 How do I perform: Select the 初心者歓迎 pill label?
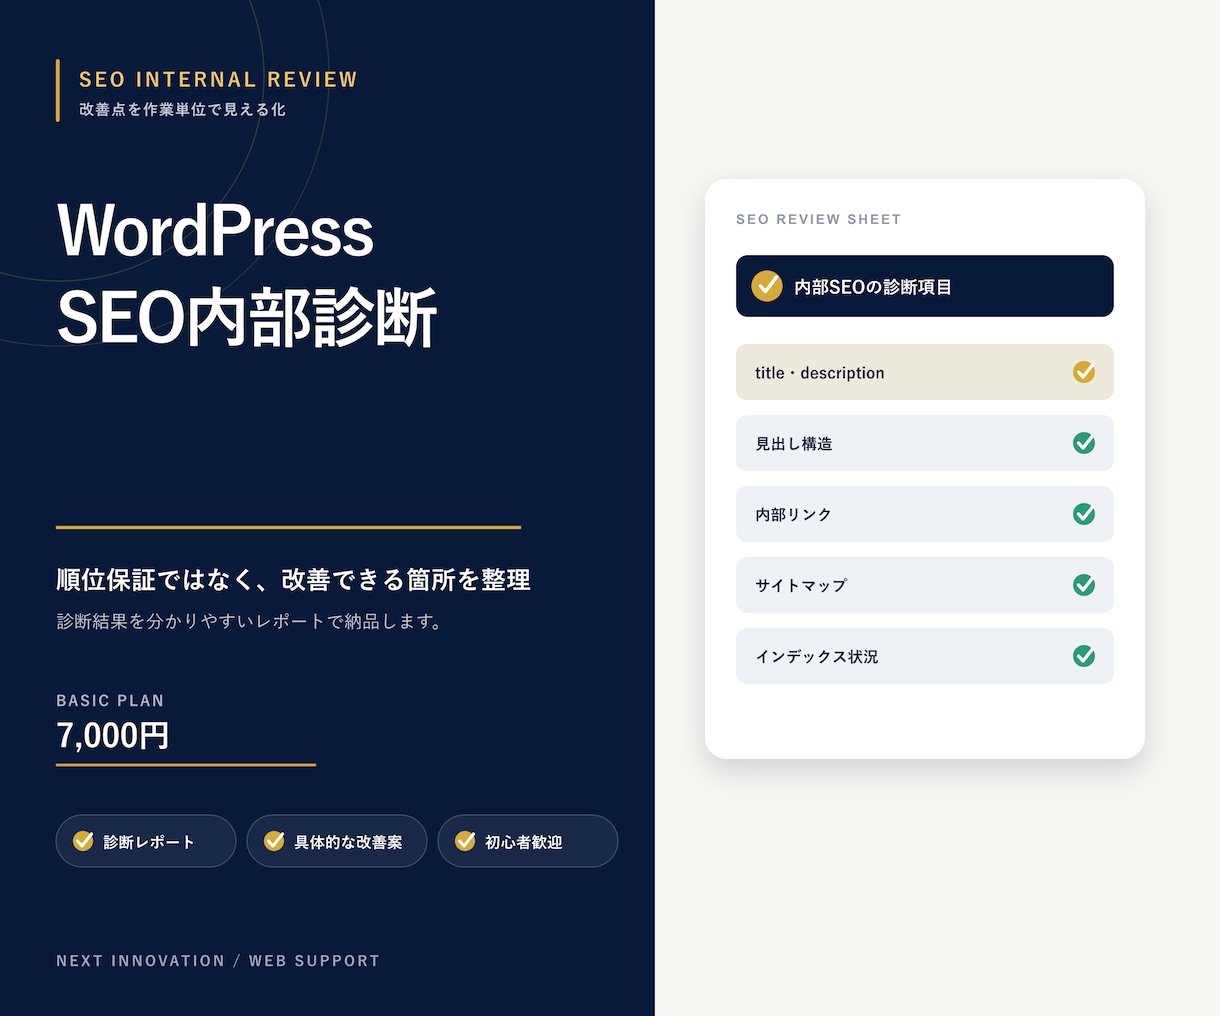tap(524, 842)
